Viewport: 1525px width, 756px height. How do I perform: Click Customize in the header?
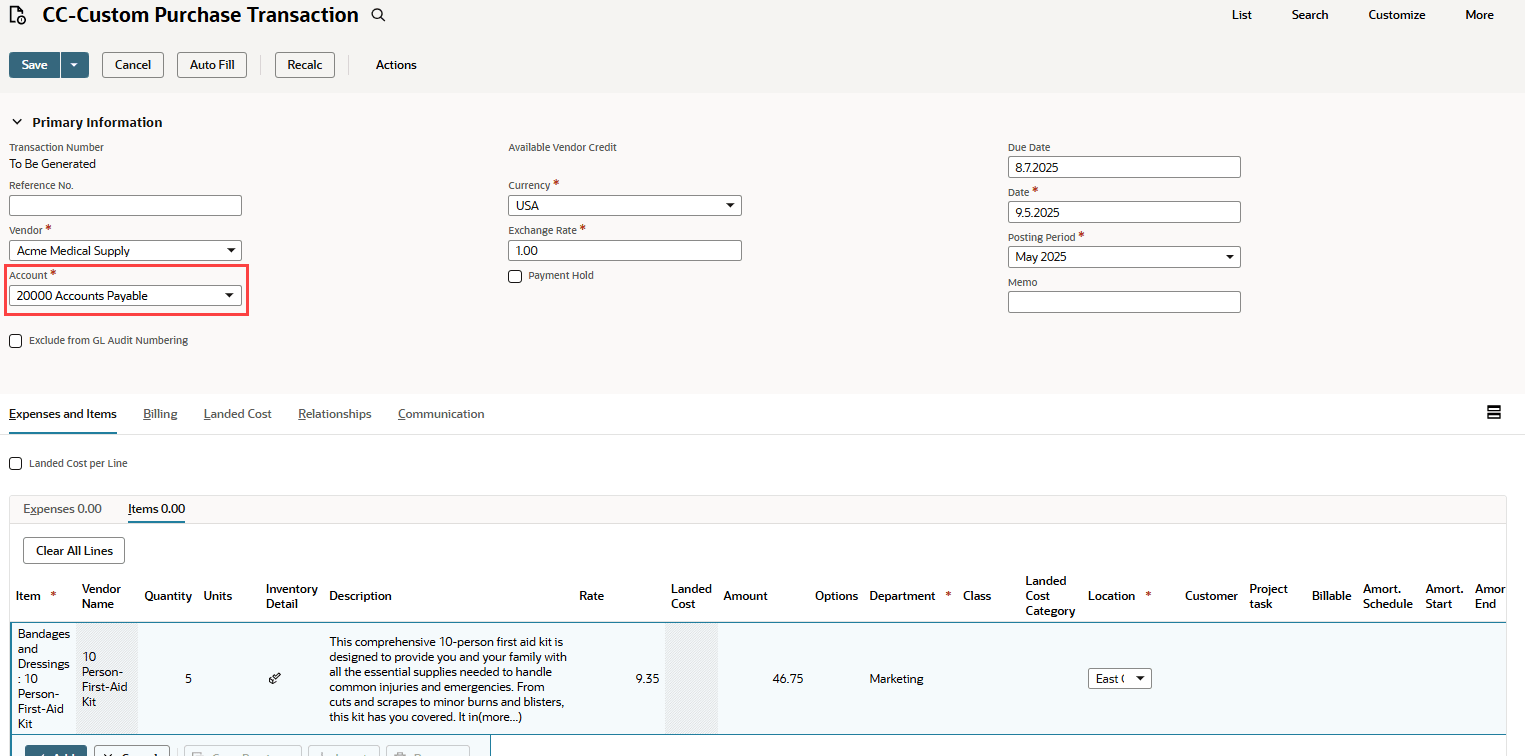tap(1397, 15)
